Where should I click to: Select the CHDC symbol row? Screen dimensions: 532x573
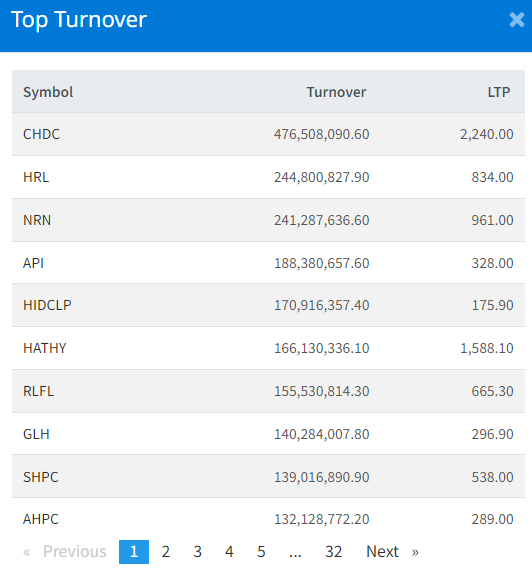268,134
